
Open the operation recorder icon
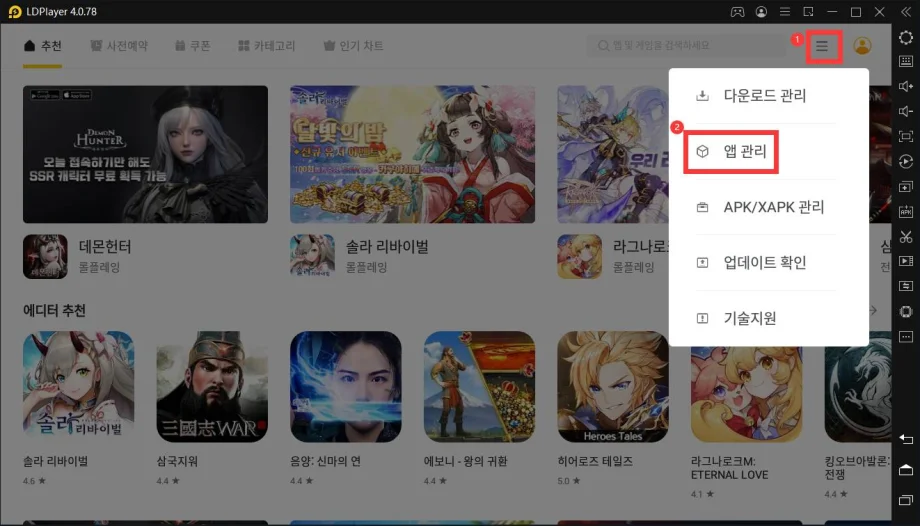pos(906,161)
